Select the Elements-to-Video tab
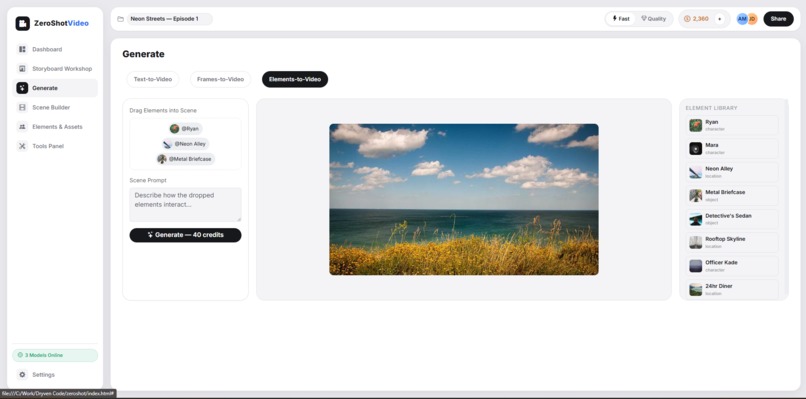Screen dimensions: 806x399 pos(295,79)
